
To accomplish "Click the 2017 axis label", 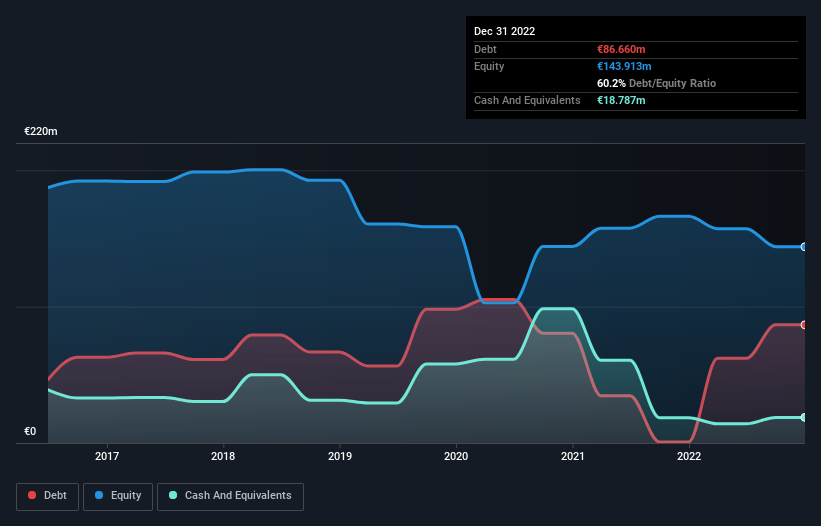I will (107, 456).
